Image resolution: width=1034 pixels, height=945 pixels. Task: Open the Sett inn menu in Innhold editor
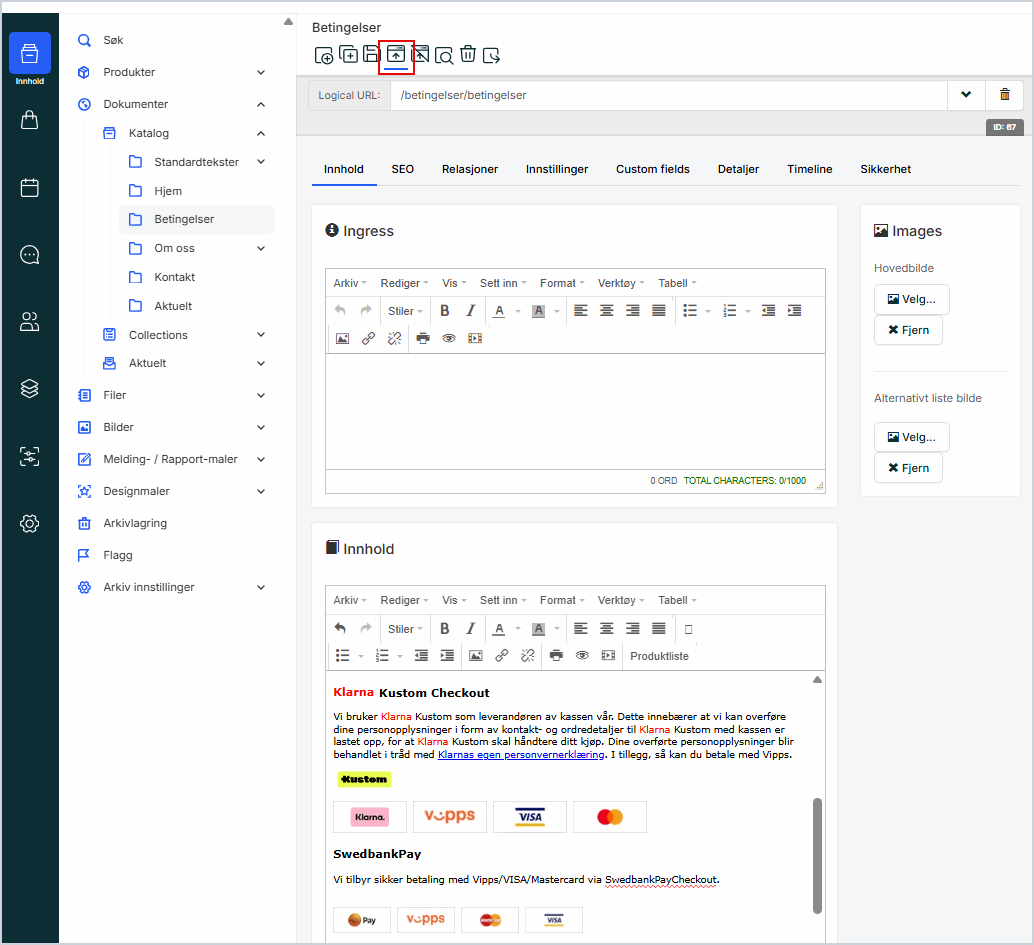point(503,600)
